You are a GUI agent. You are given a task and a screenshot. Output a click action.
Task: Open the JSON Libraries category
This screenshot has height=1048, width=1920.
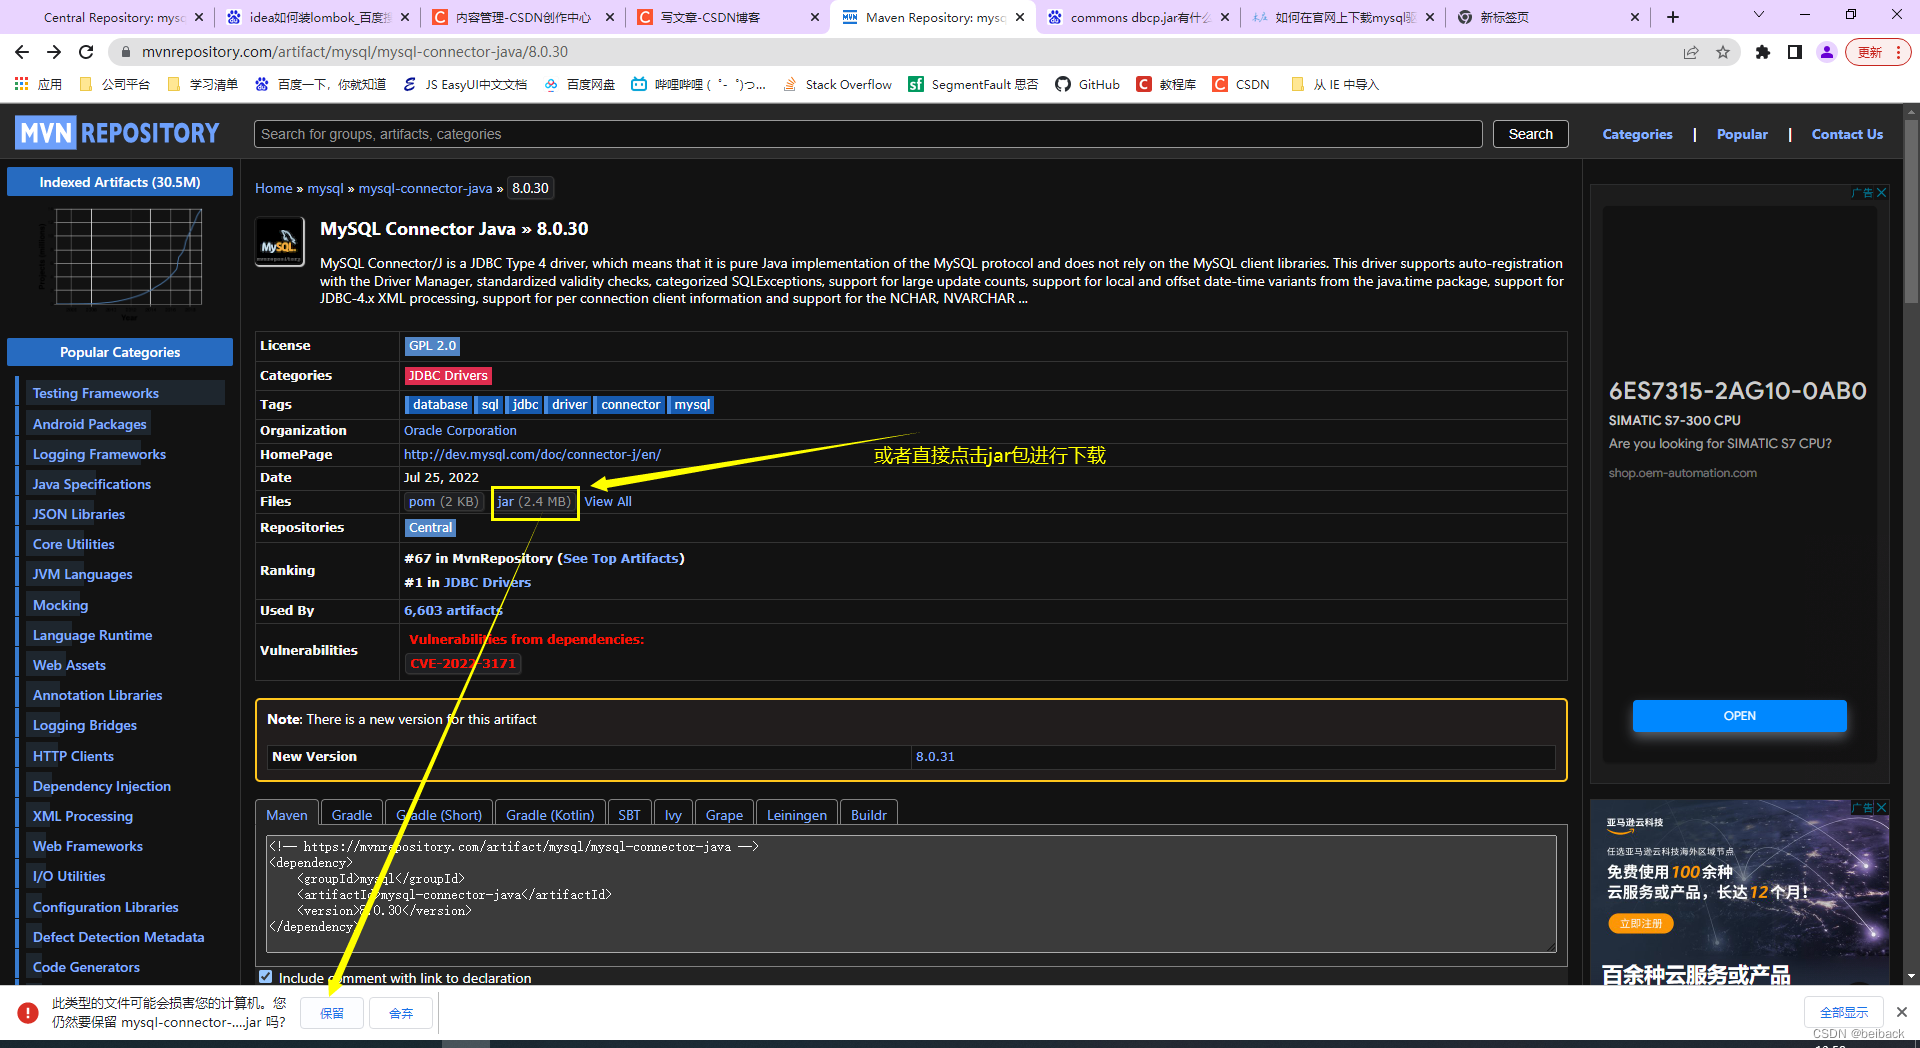point(79,514)
